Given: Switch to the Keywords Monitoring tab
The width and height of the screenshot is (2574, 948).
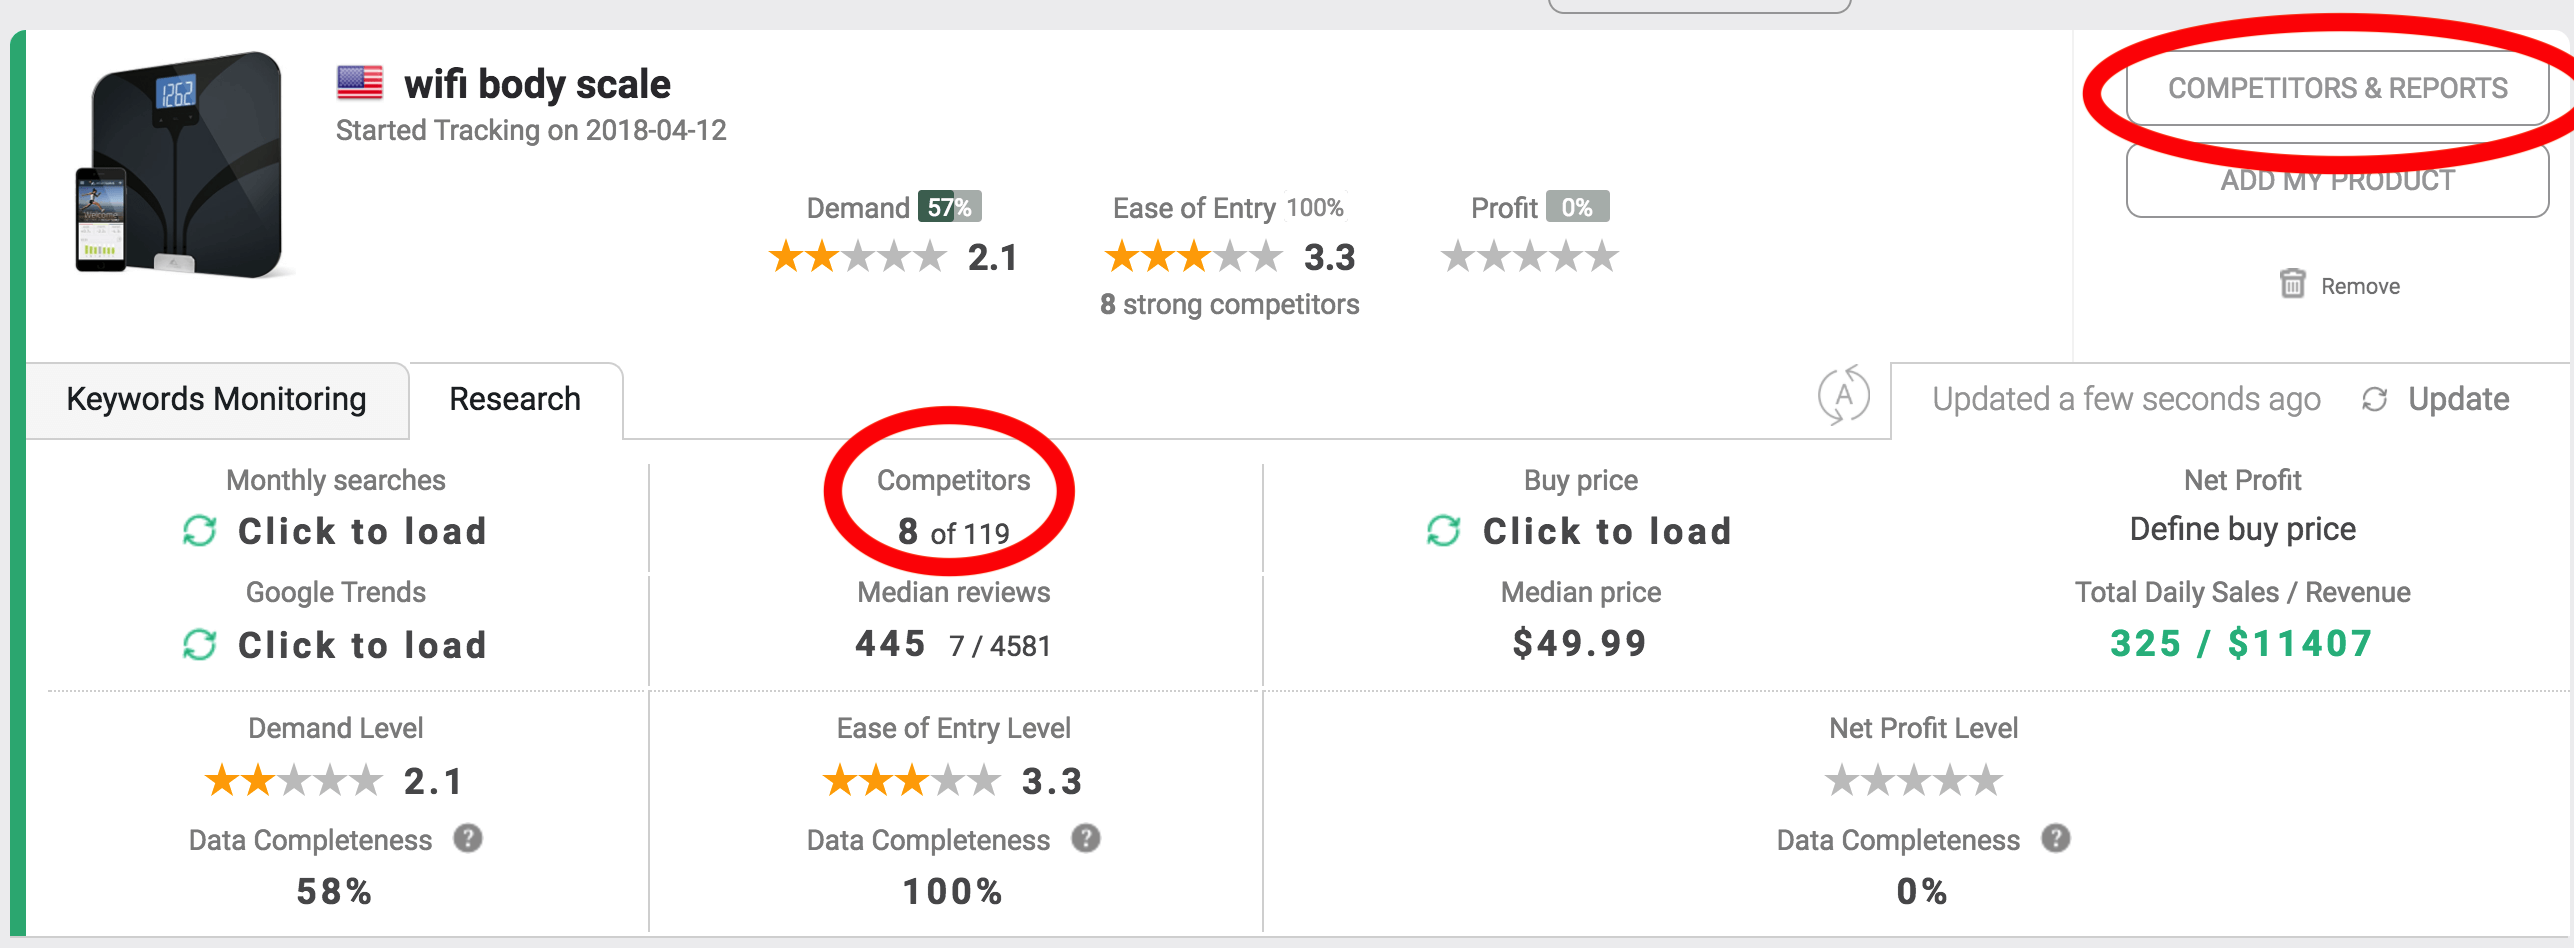Looking at the screenshot, I should [x=217, y=400].
